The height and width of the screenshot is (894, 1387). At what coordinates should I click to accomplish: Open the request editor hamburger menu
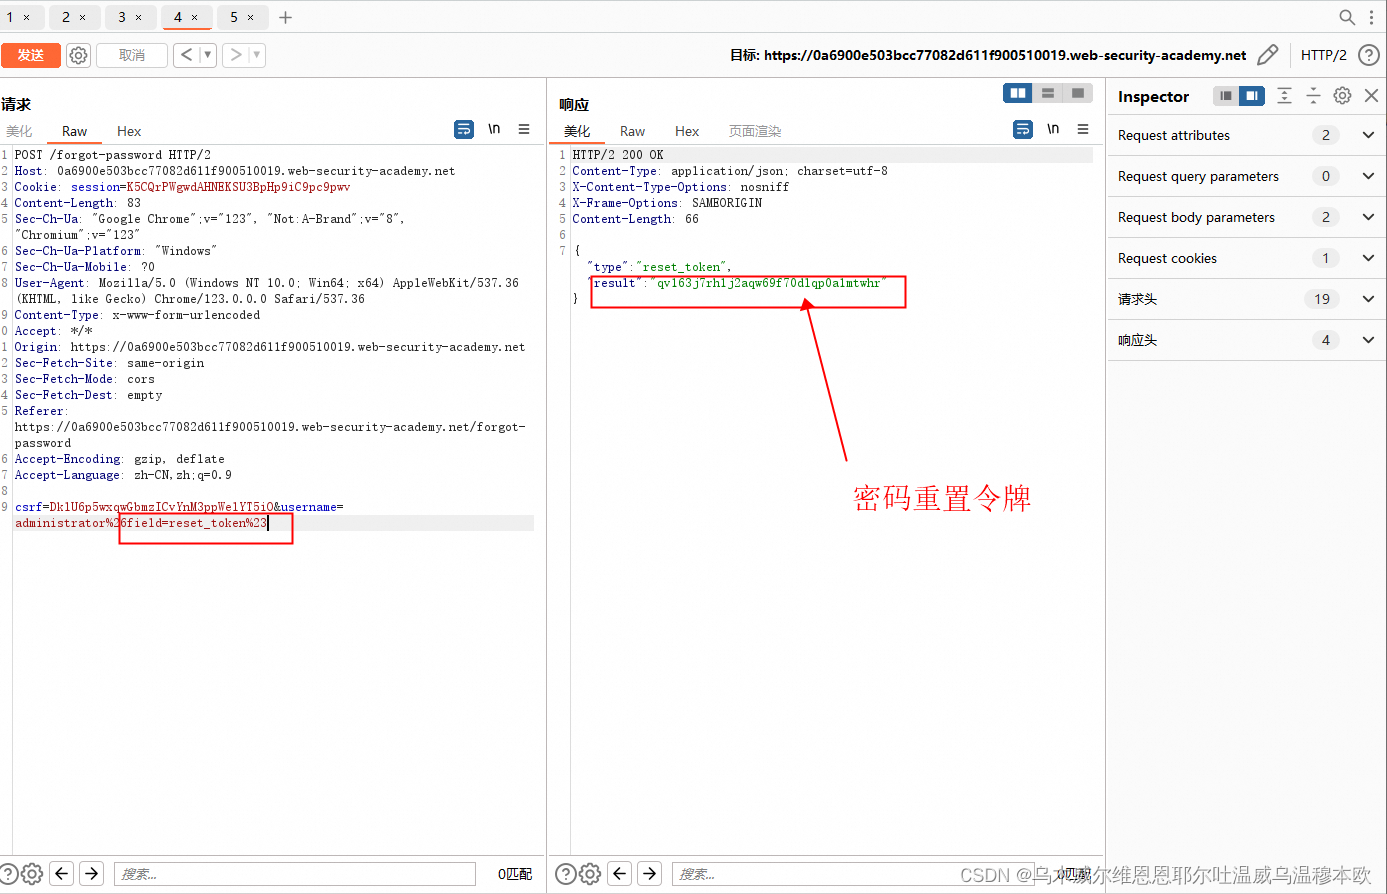point(524,129)
